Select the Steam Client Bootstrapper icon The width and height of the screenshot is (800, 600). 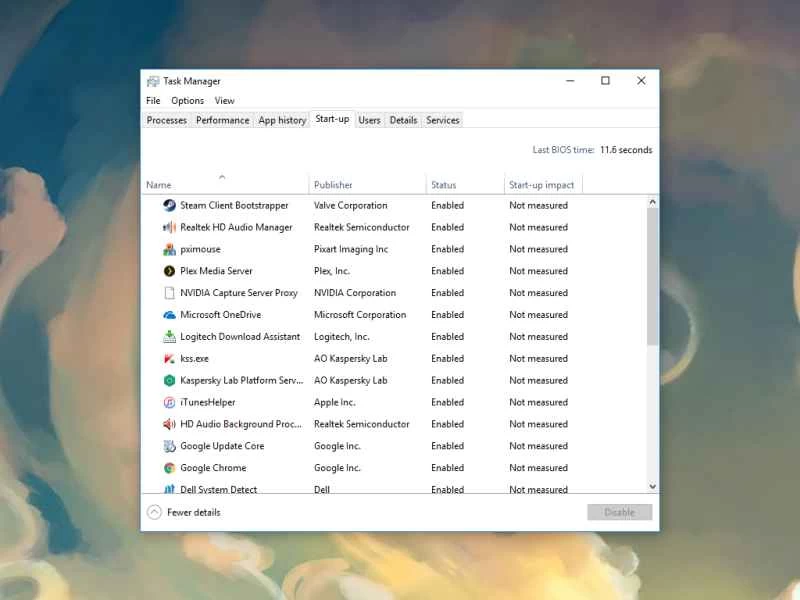(168, 205)
